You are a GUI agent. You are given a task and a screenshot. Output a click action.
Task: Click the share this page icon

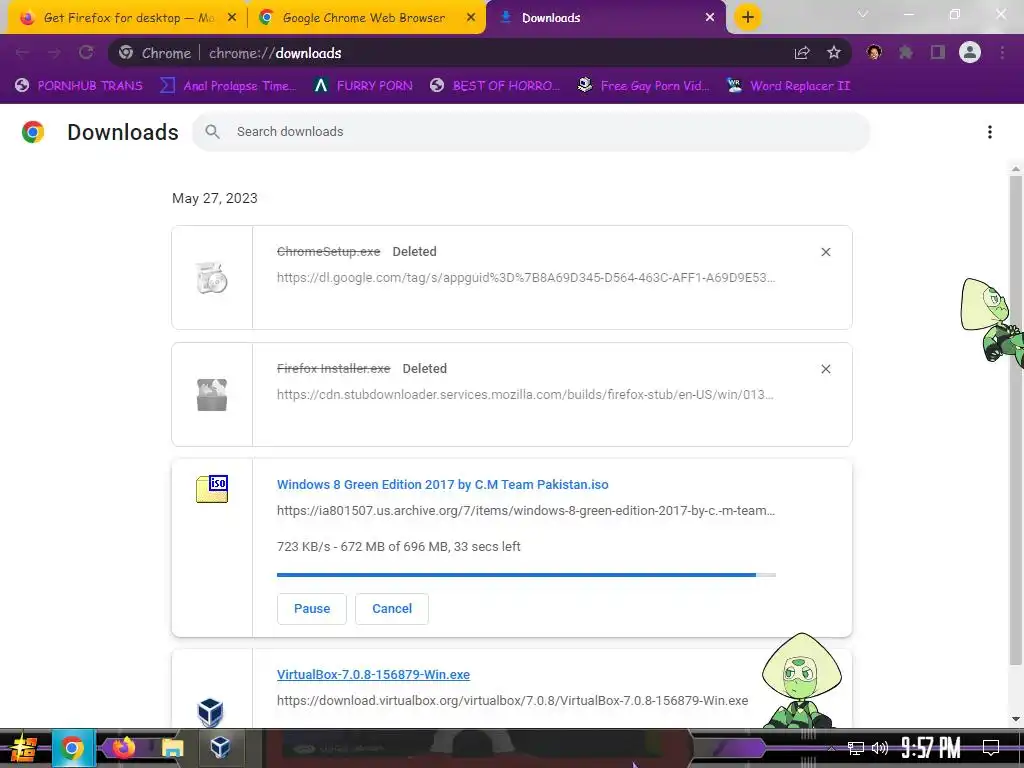coord(802,53)
